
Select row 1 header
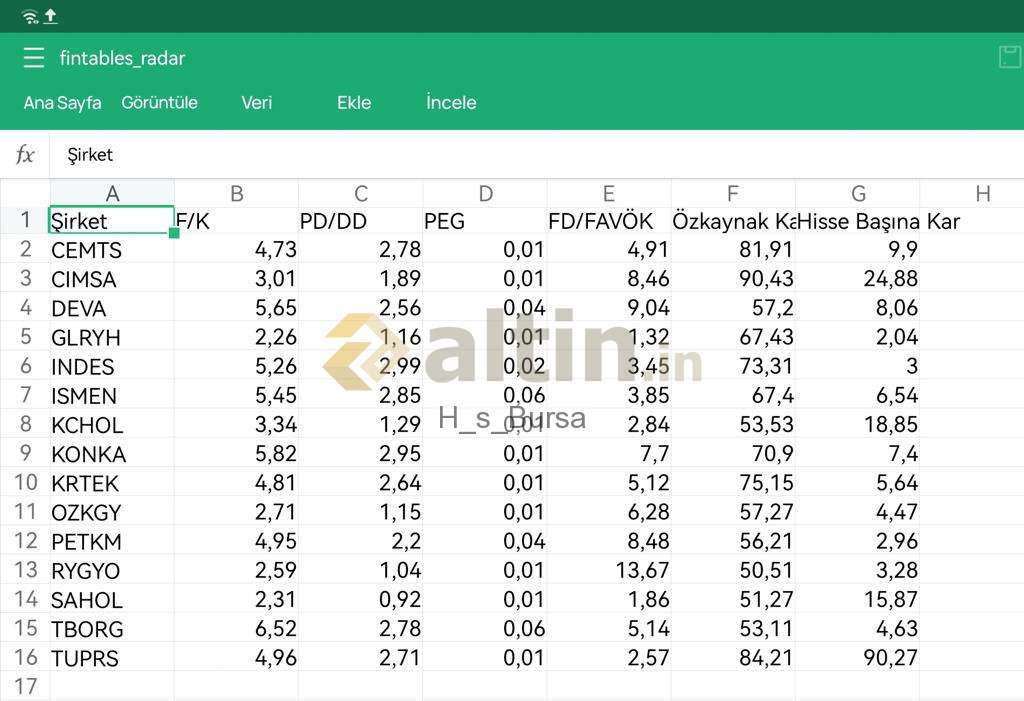point(25,220)
